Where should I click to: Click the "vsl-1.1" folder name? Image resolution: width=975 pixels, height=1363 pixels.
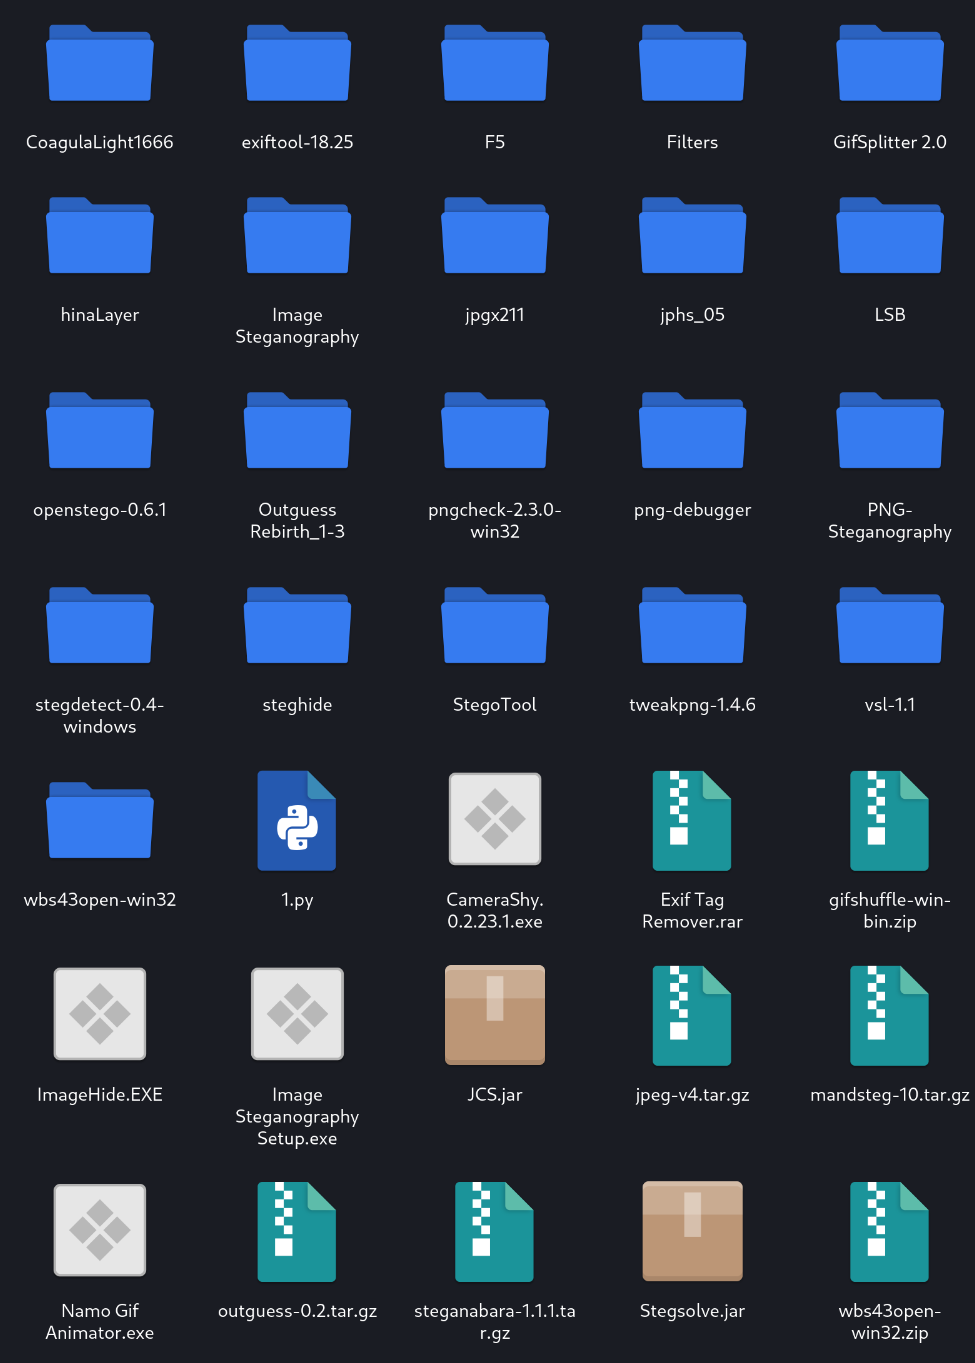click(x=890, y=705)
